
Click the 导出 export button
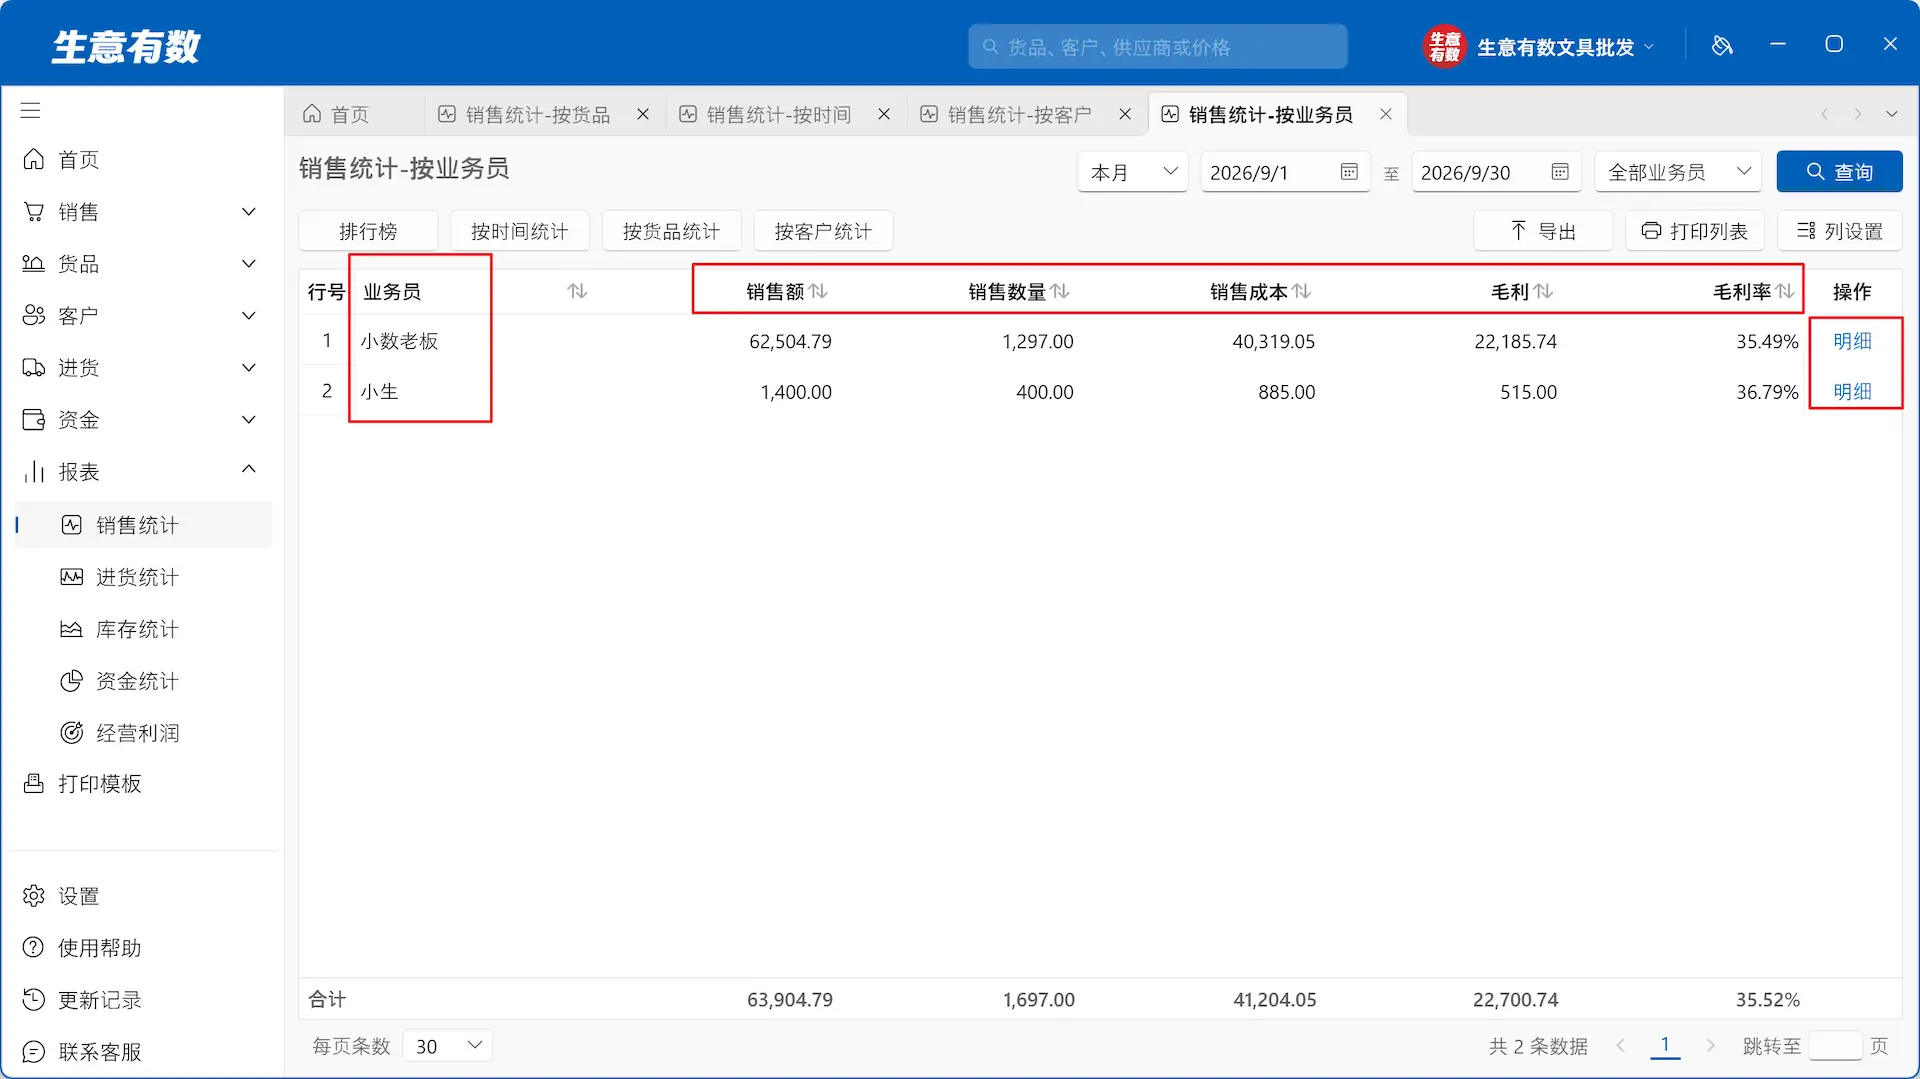[x=1543, y=231]
